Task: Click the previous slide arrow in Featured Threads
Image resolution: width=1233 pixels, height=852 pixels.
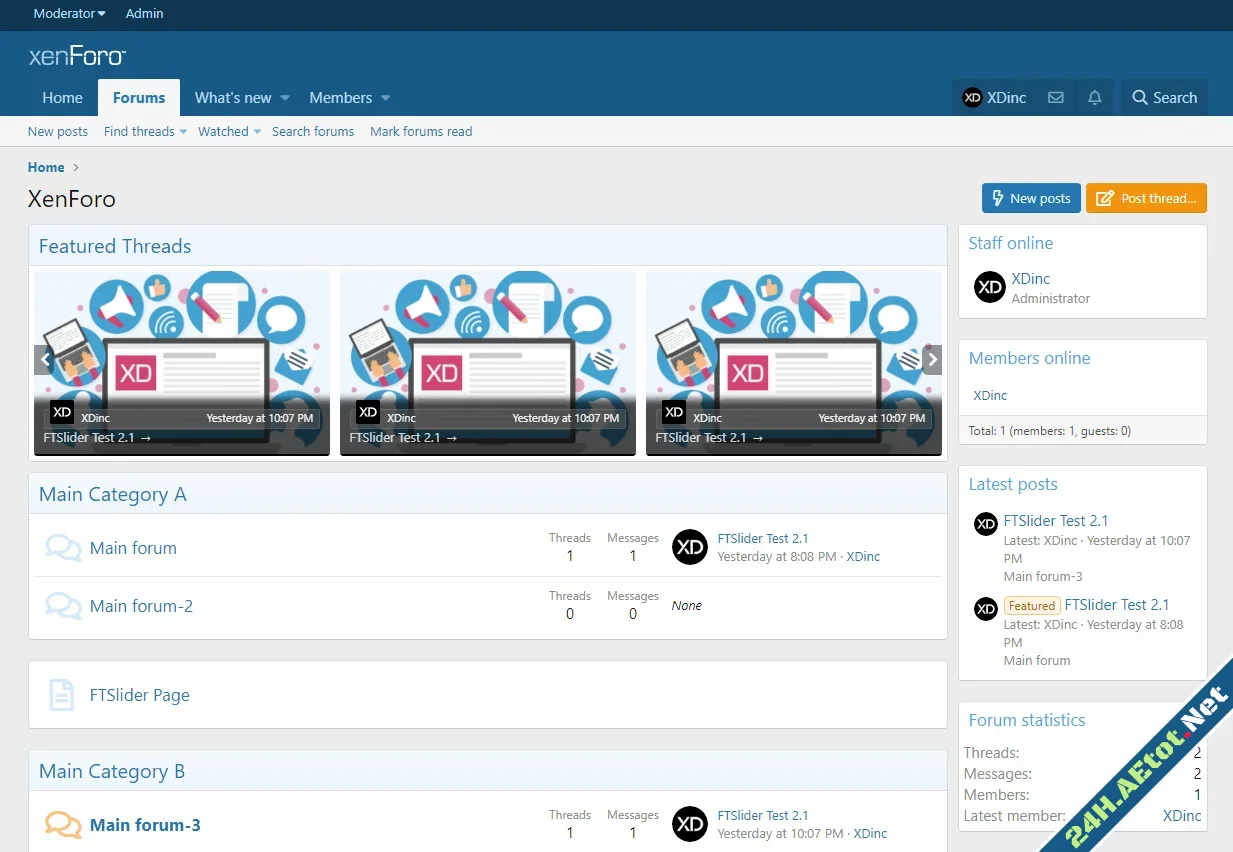Action: pos(44,360)
